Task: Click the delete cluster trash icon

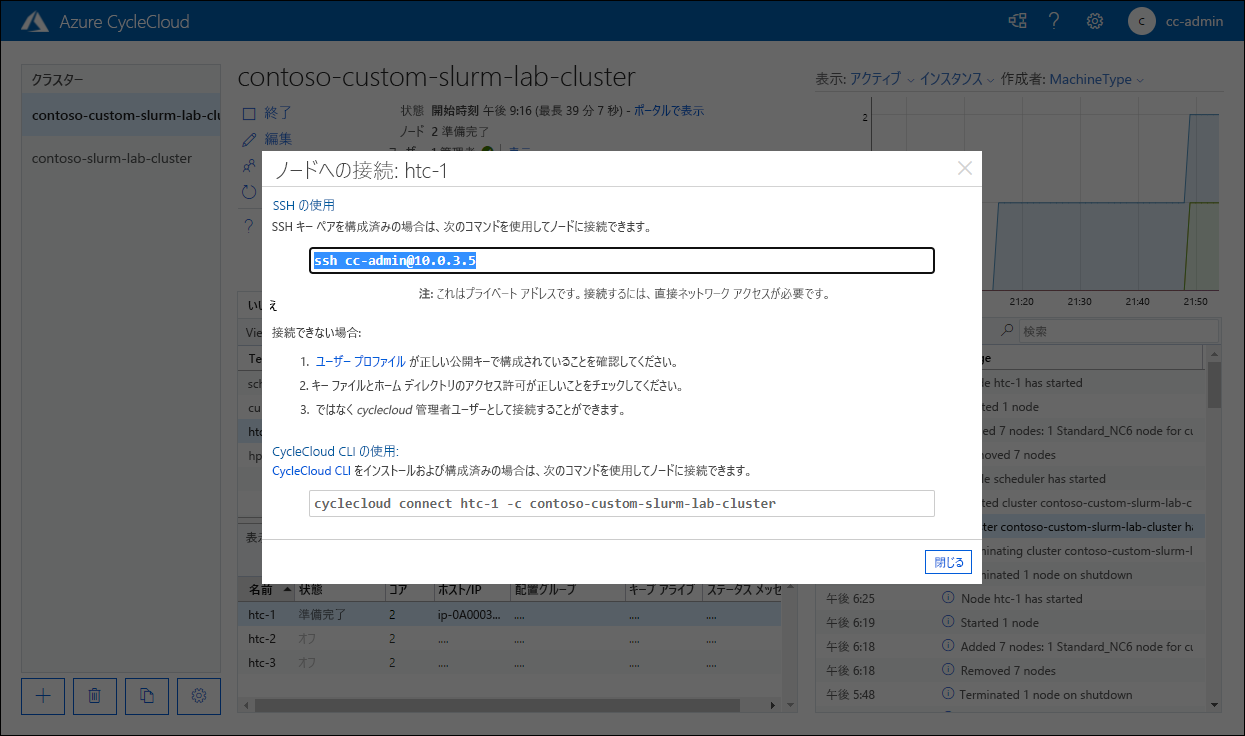Action: pos(95,696)
